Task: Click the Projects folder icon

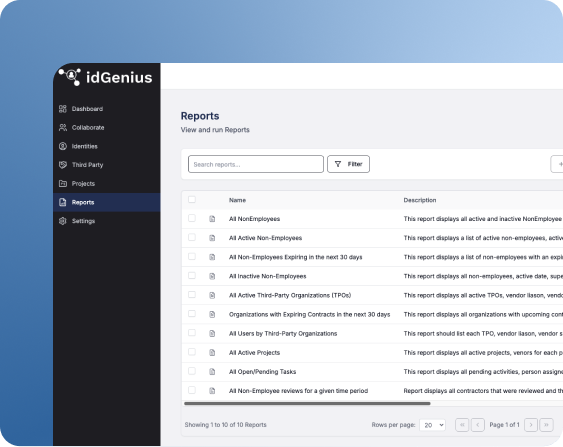Action: 63,183
